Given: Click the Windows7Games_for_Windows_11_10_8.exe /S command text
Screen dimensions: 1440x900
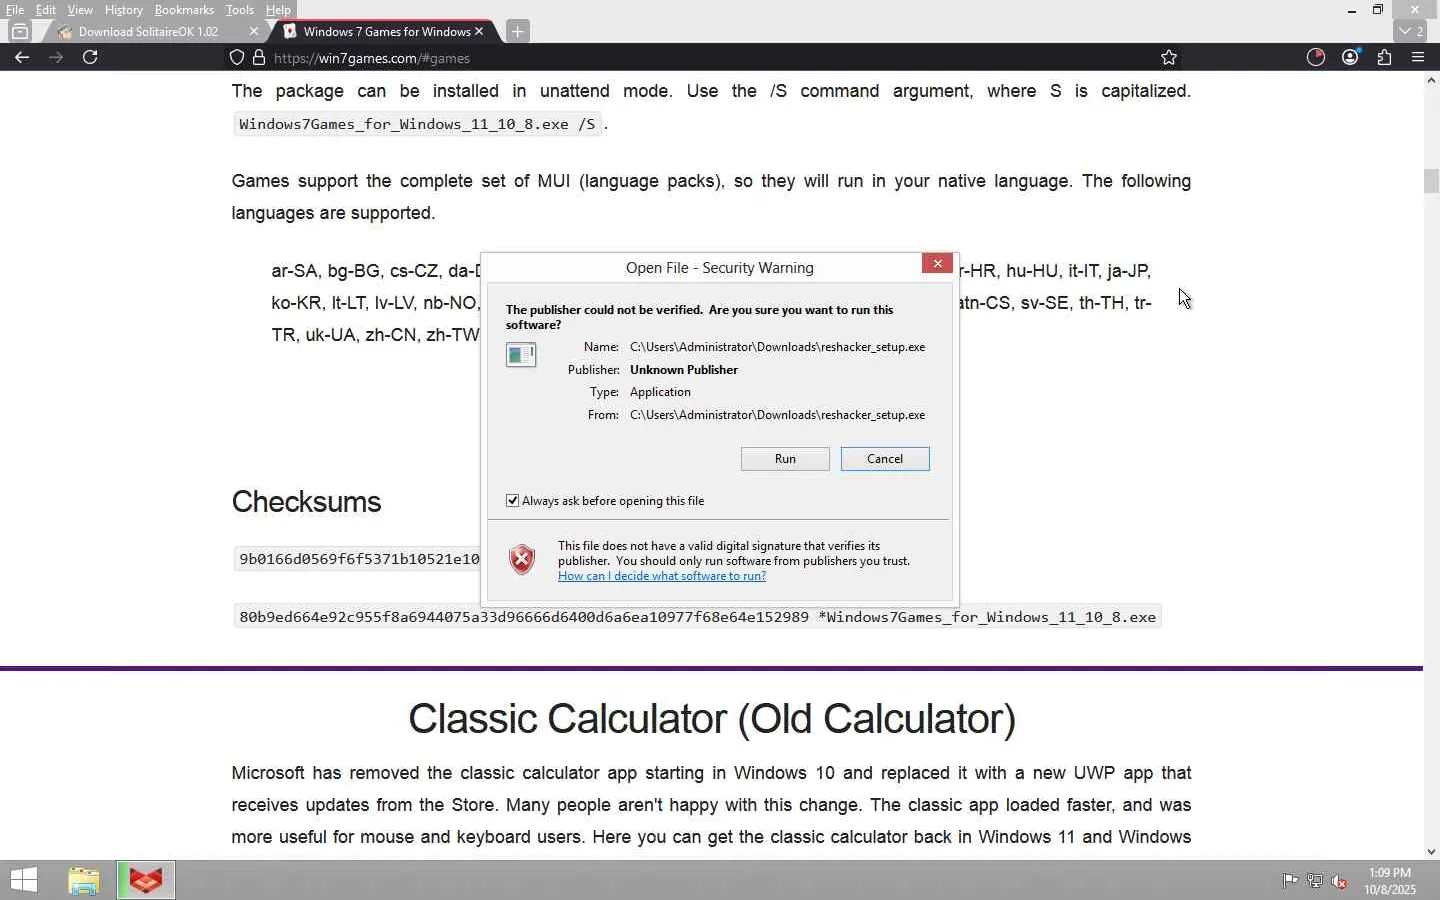Looking at the screenshot, I should pyautogui.click(x=417, y=124).
